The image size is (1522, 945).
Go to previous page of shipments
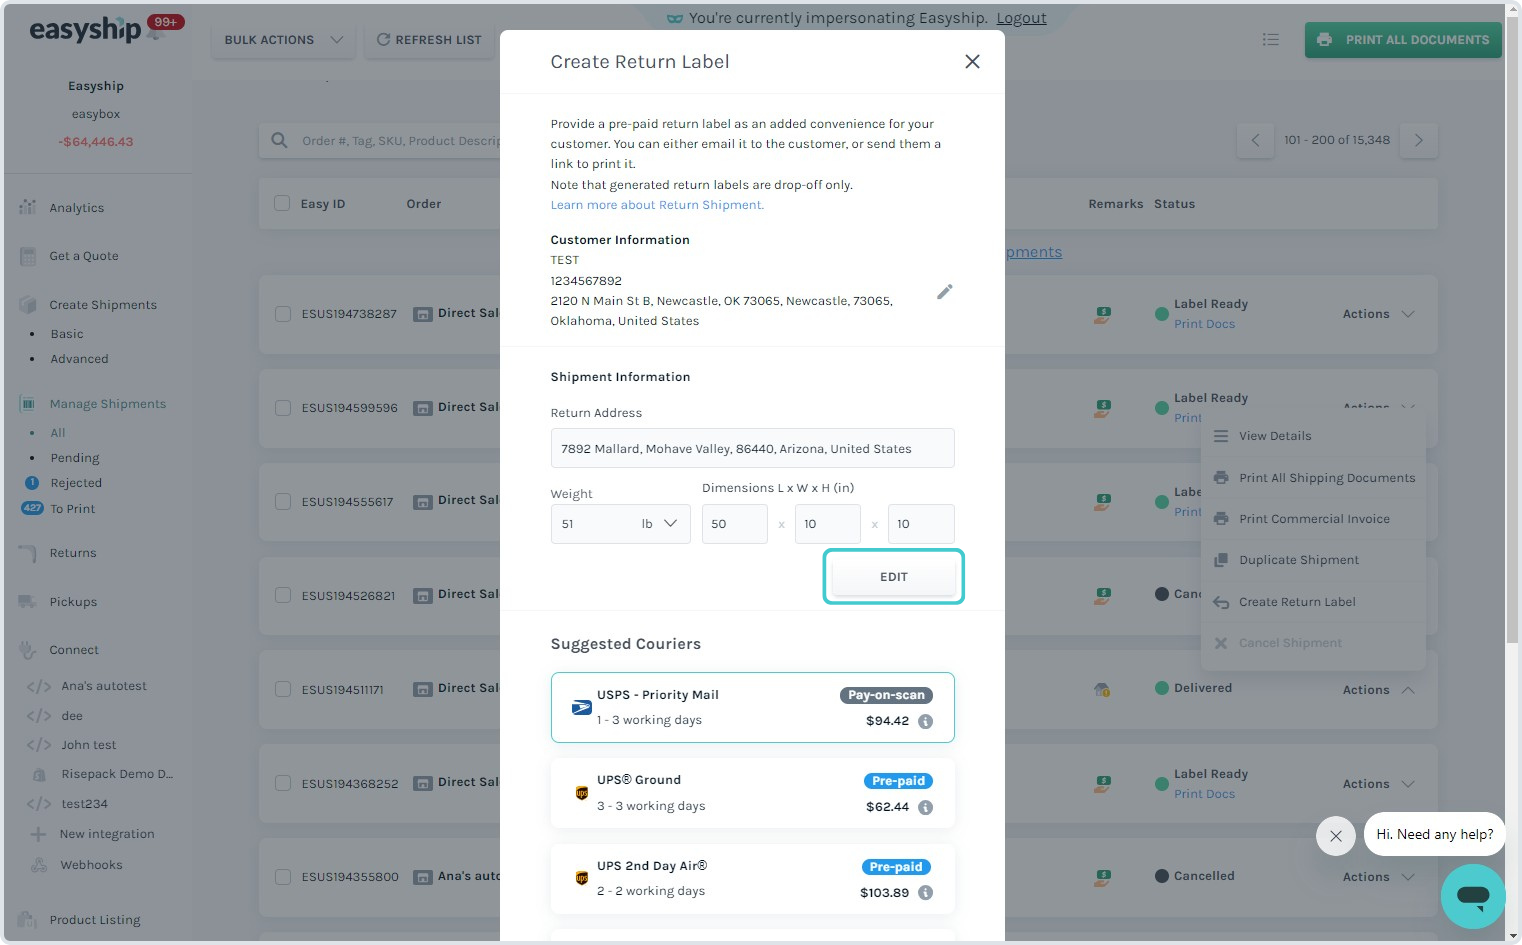click(x=1255, y=140)
